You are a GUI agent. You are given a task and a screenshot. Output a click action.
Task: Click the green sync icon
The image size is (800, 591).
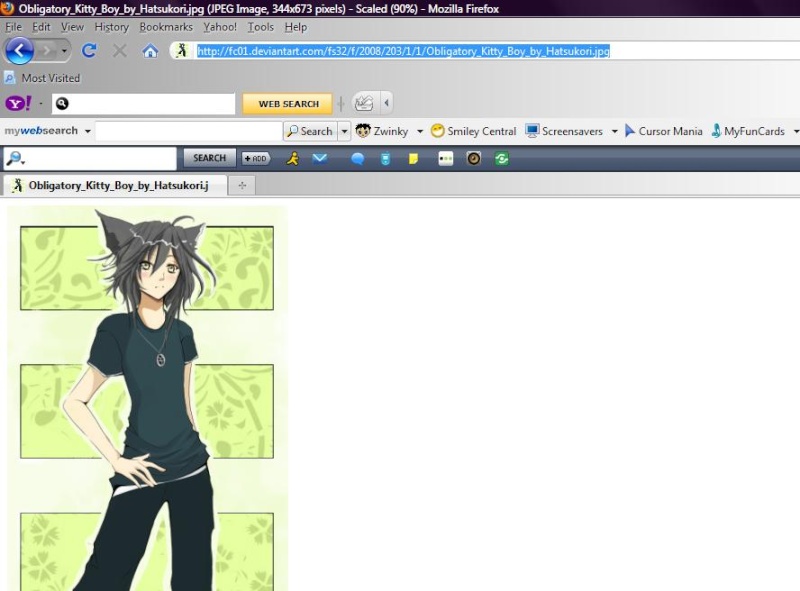coord(502,159)
